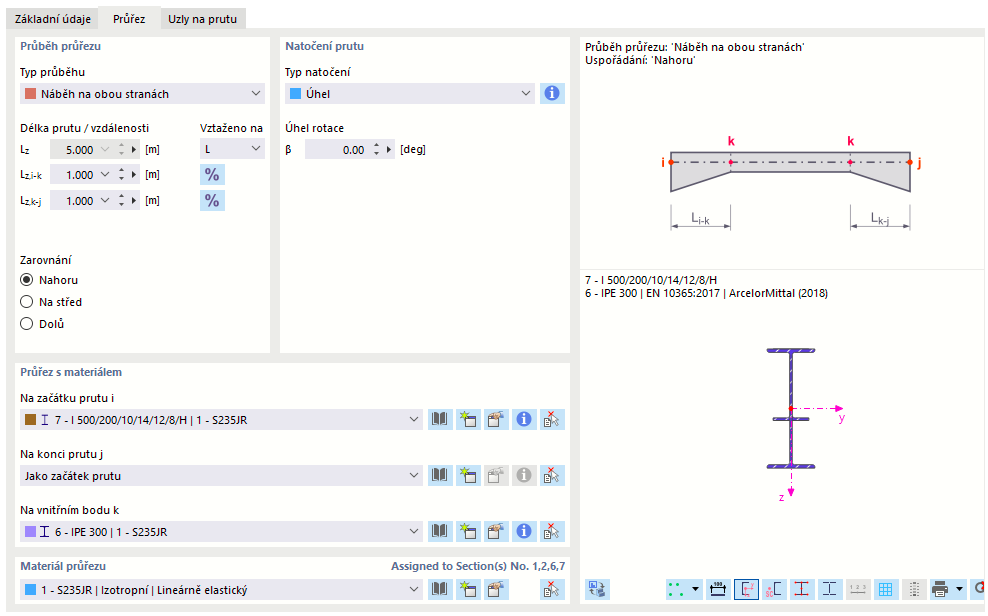988x616 pixels.
Task: Expand Na vnitřním bodu k section list
Action: click(x=413, y=532)
